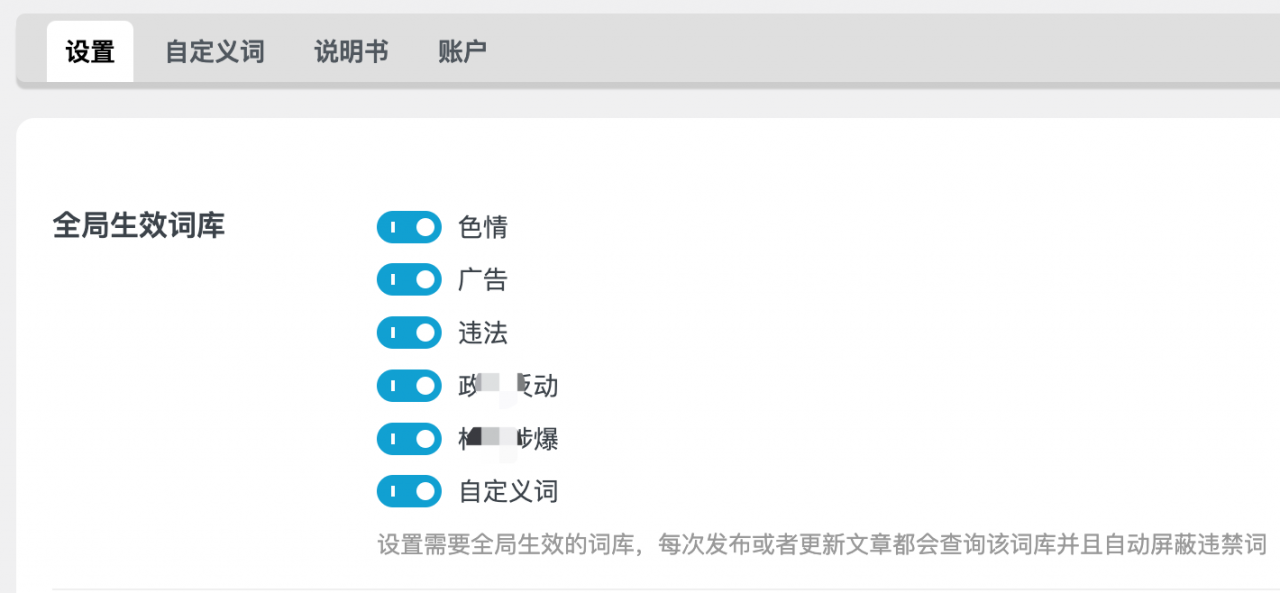Select the active 设置 tab
This screenshot has width=1280, height=593.
(89, 49)
